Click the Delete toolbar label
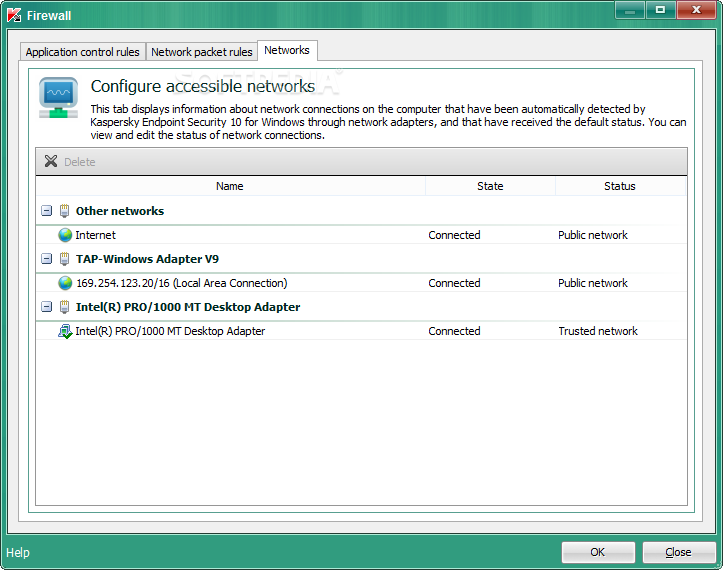 click(80, 162)
